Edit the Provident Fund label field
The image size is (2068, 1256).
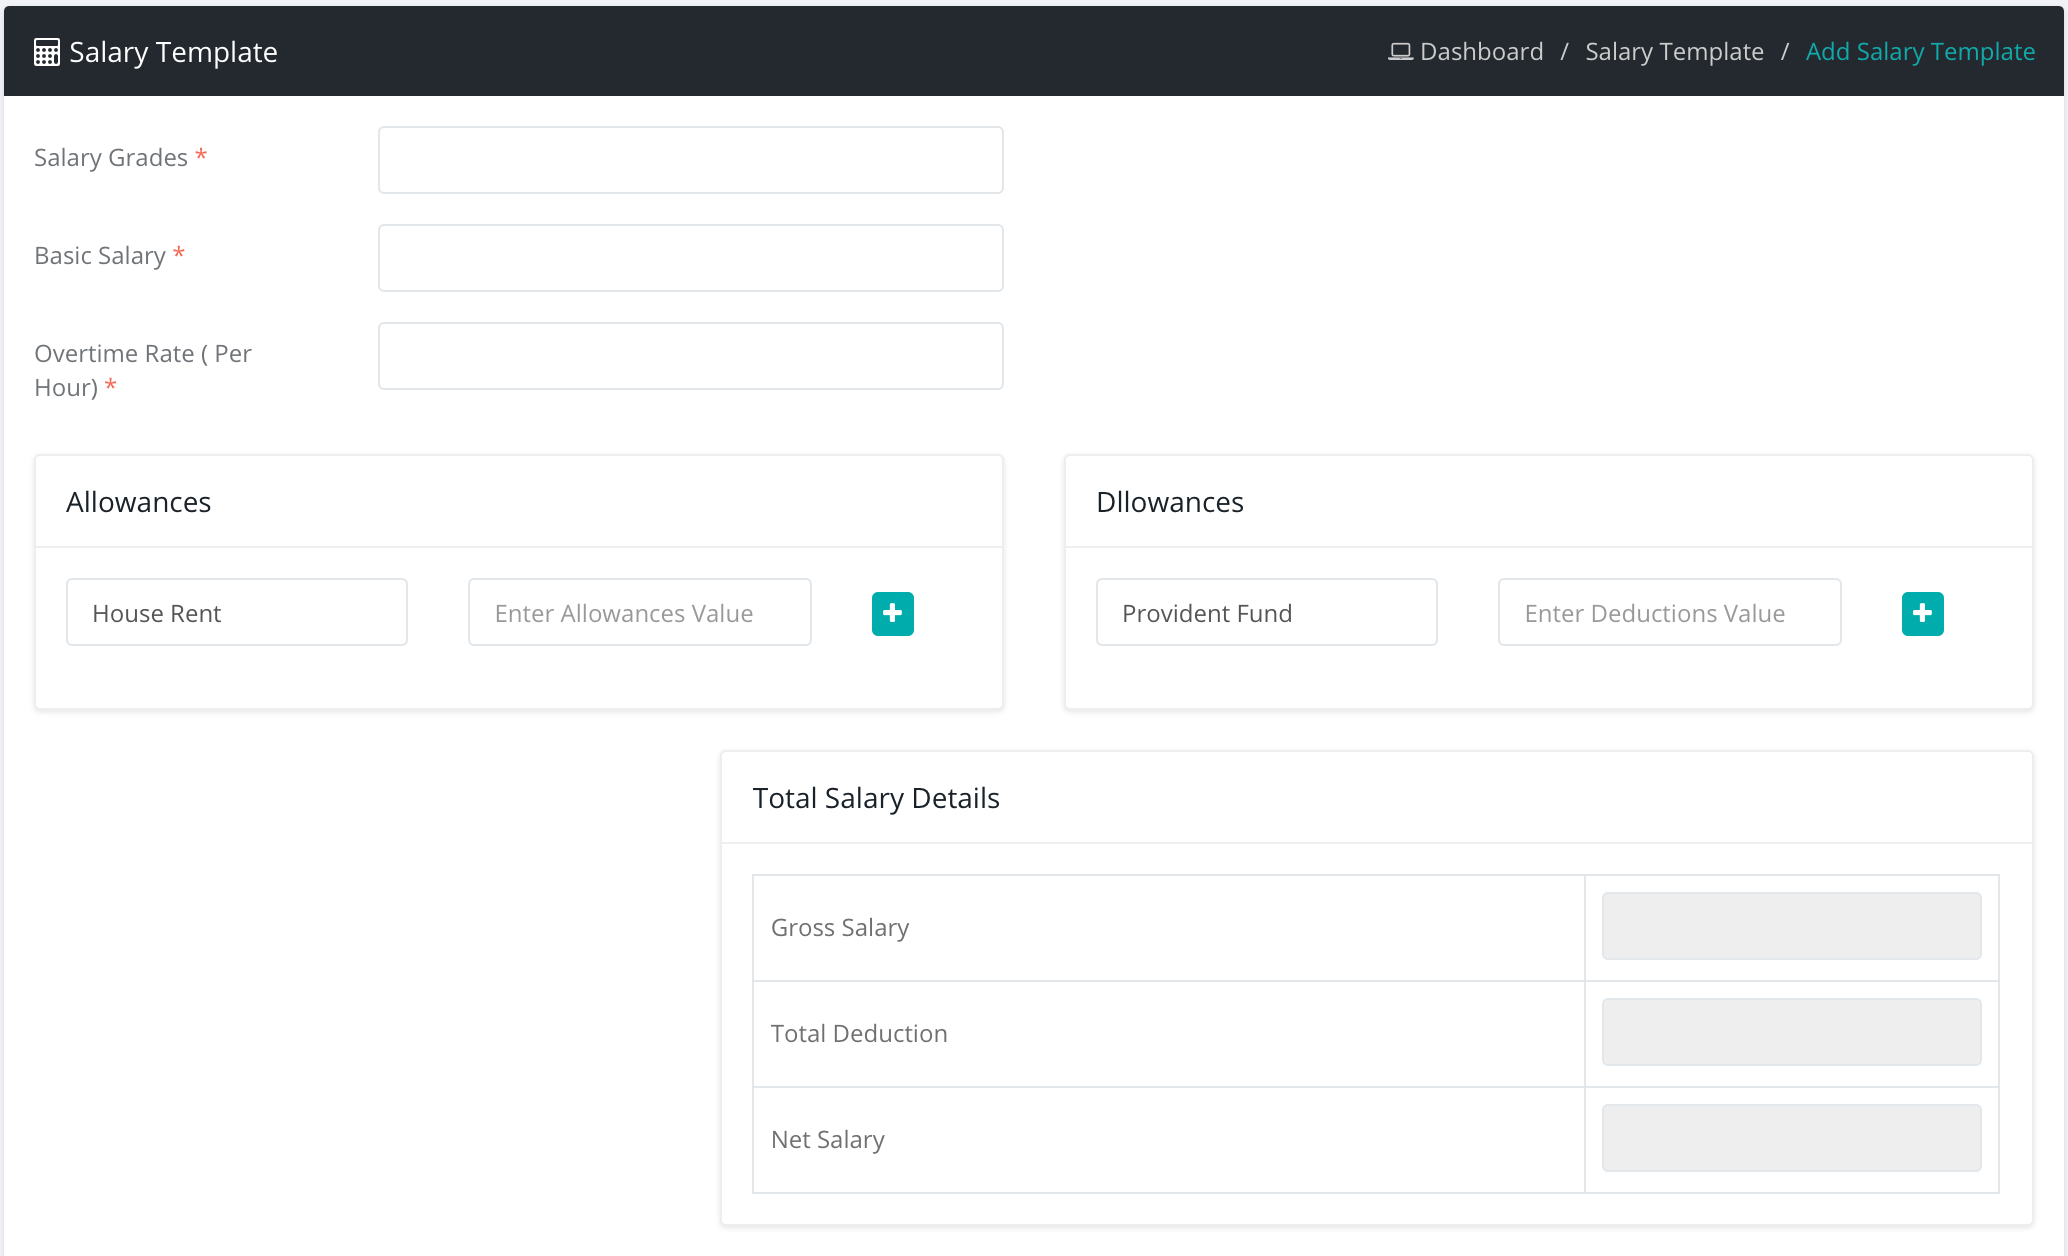point(1266,612)
